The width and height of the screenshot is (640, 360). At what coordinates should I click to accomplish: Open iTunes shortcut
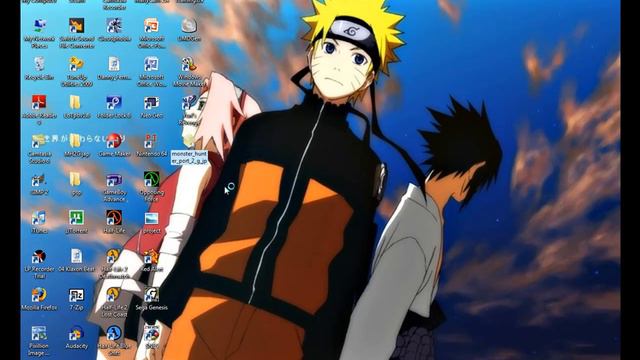click(39, 222)
